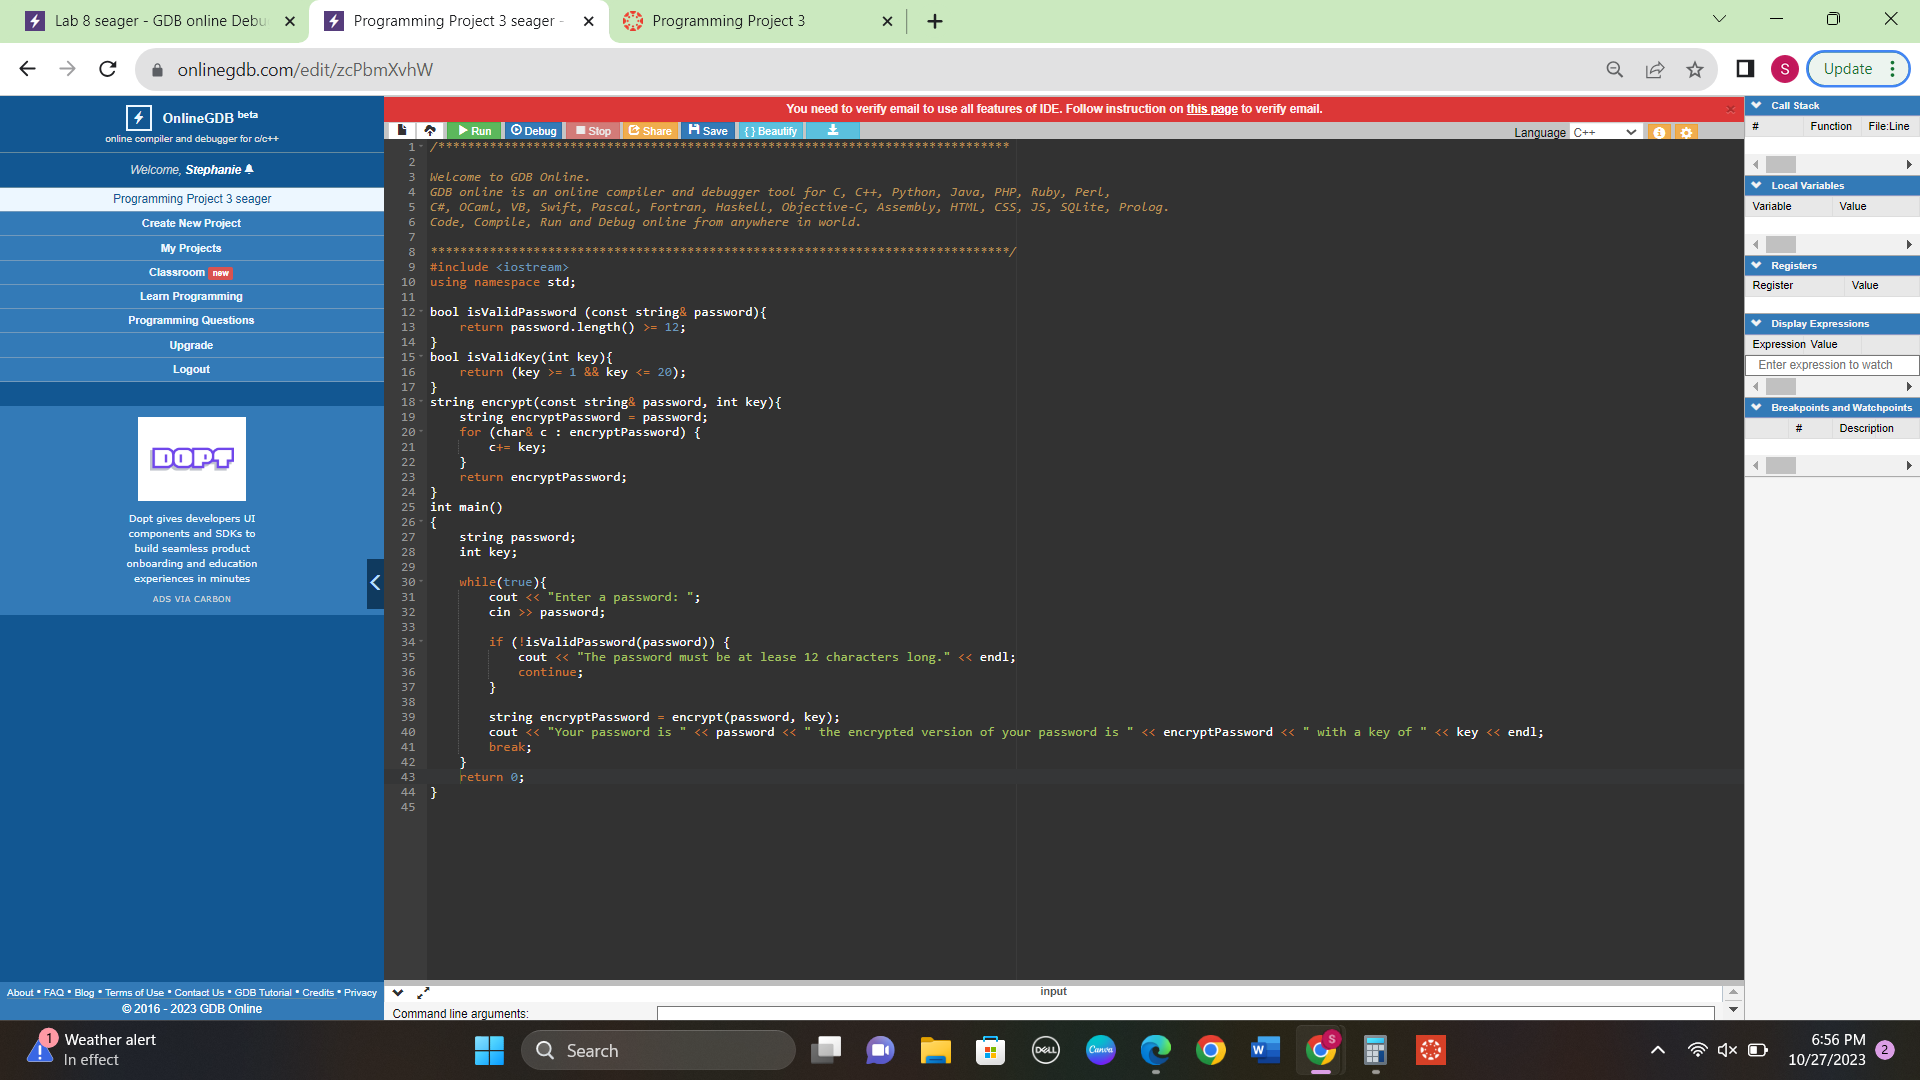The height and width of the screenshot is (1080, 1920).
Task: Collapse the left sidebar with the chevron
Action: pos(375,583)
